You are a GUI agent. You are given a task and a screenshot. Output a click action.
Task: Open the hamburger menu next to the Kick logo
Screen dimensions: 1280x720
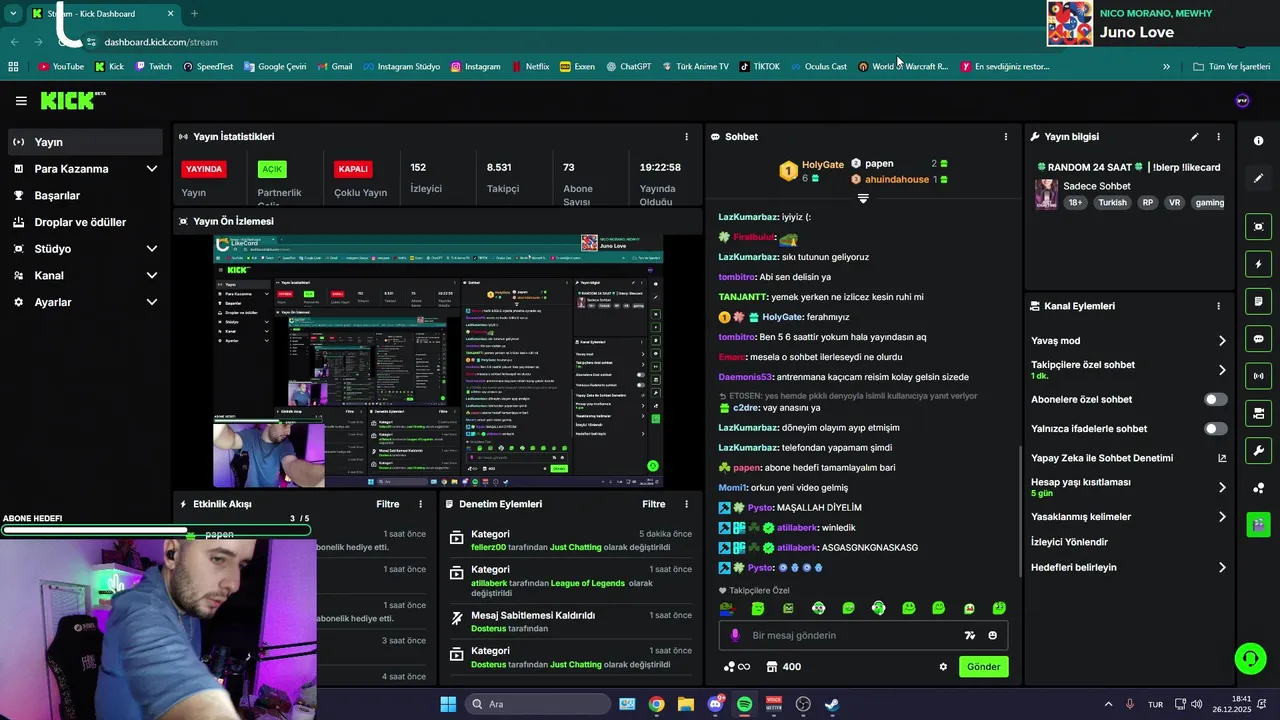point(21,101)
